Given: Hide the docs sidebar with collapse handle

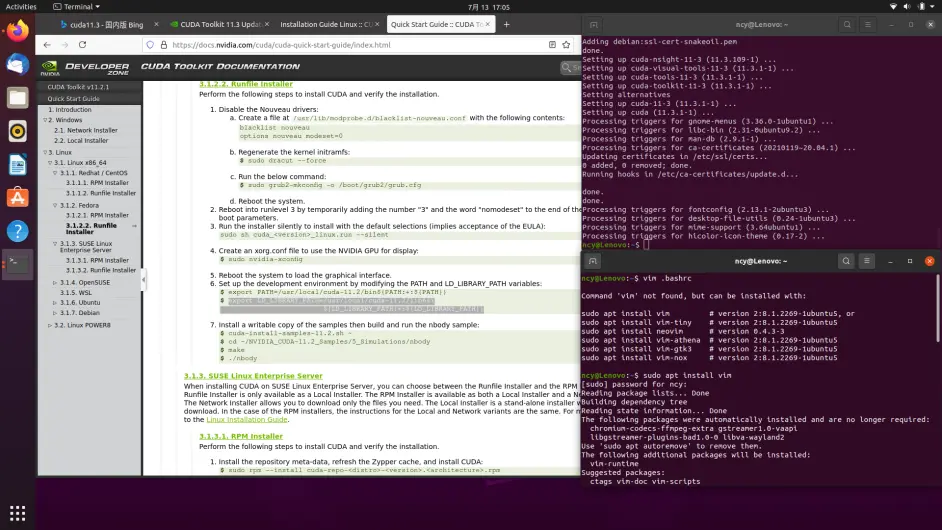Looking at the screenshot, I should pyautogui.click(x=143, y=279).
